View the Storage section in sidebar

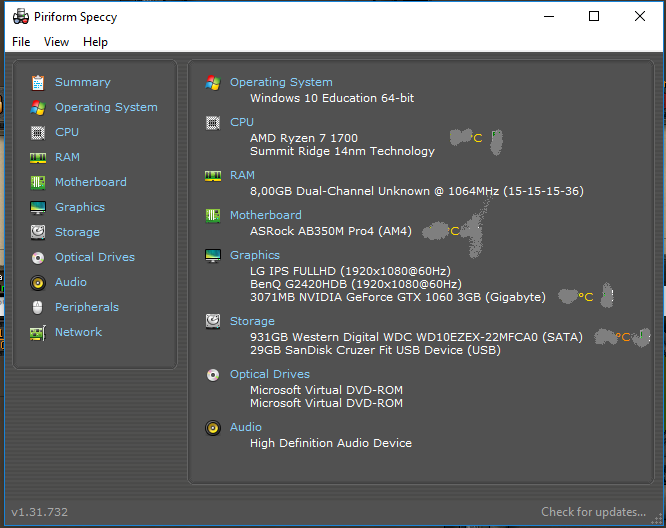tap(77, 232)
